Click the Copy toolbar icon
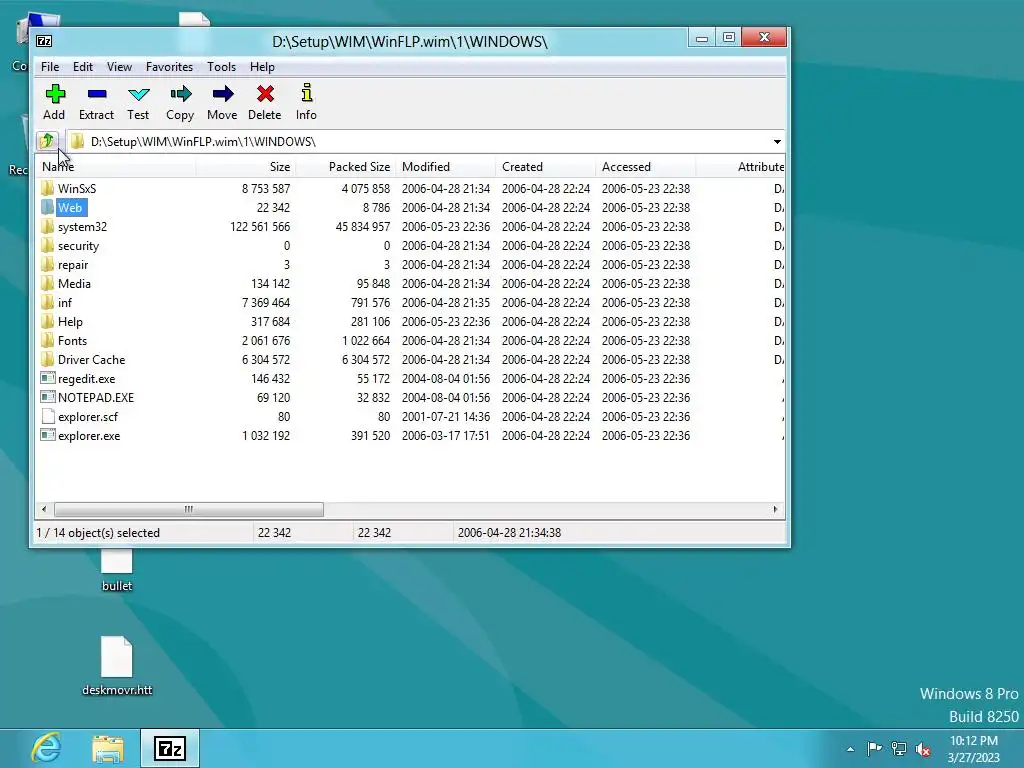Viewport: 1024px width, 768px height. coord(180,94)
